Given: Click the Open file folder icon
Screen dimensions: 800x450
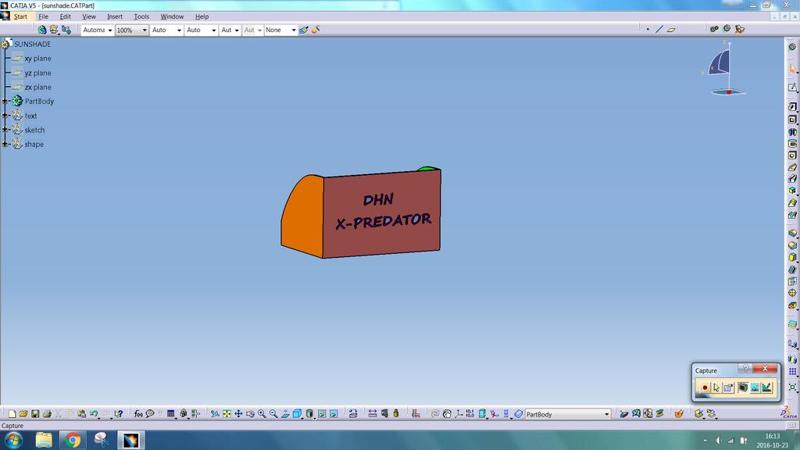Looking at the screenshot, I should (x=23, y=414).
